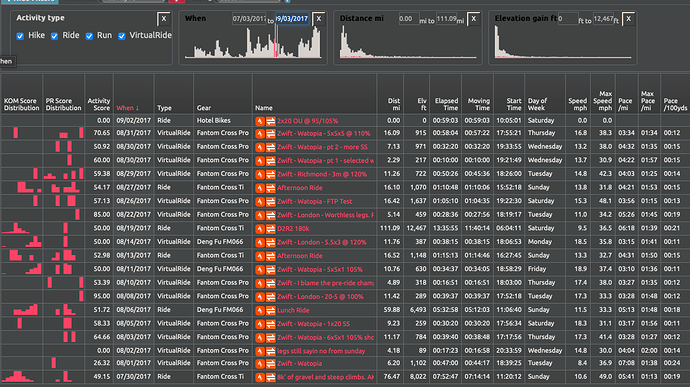Open Strava icon for London Worthless legs row
The height and width of the screenshot is (387, 690).
260,215
